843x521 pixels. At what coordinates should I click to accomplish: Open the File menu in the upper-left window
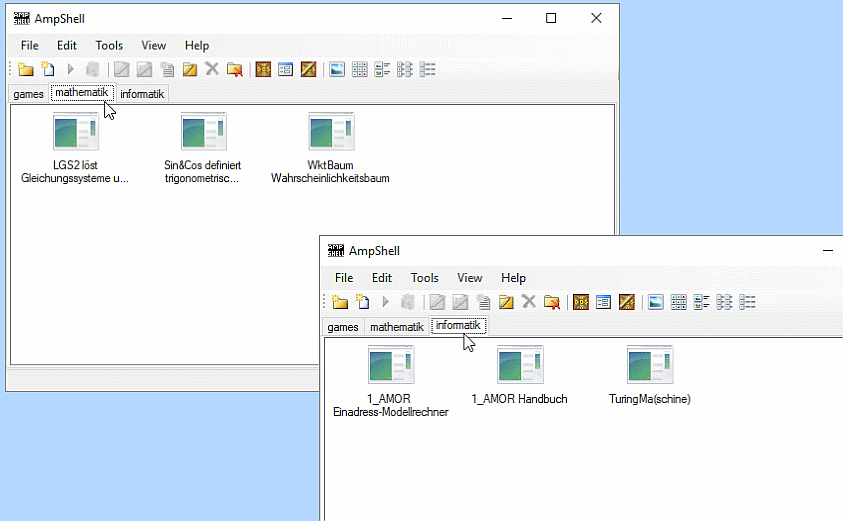pos(29,45)
